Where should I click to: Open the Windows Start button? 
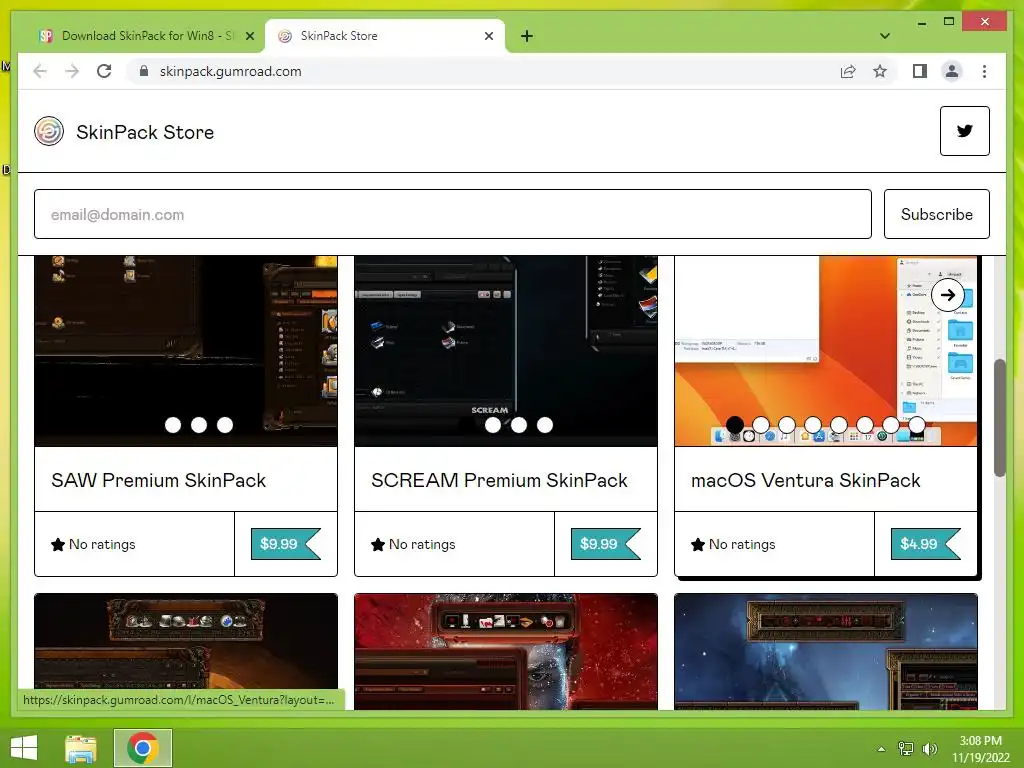pyautogui.click(x=24, y=748)
